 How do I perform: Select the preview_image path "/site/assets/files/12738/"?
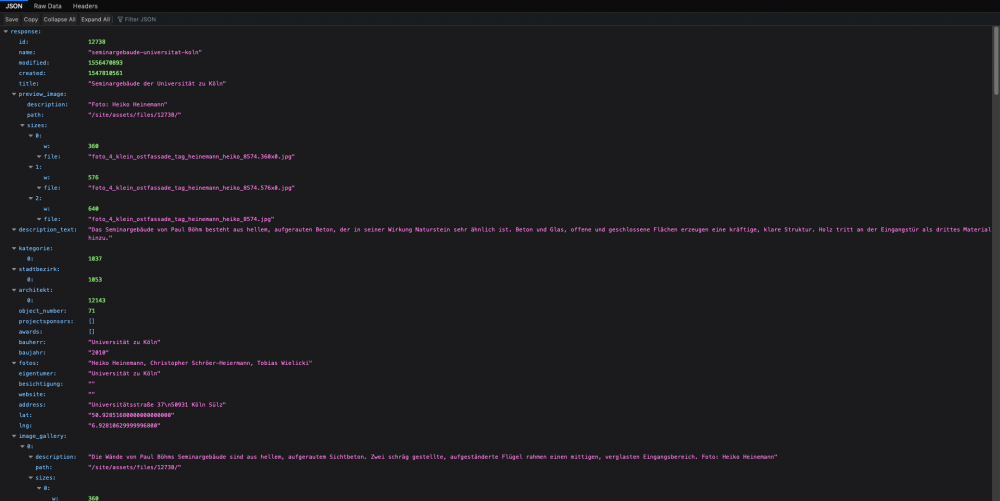(135, 115)
